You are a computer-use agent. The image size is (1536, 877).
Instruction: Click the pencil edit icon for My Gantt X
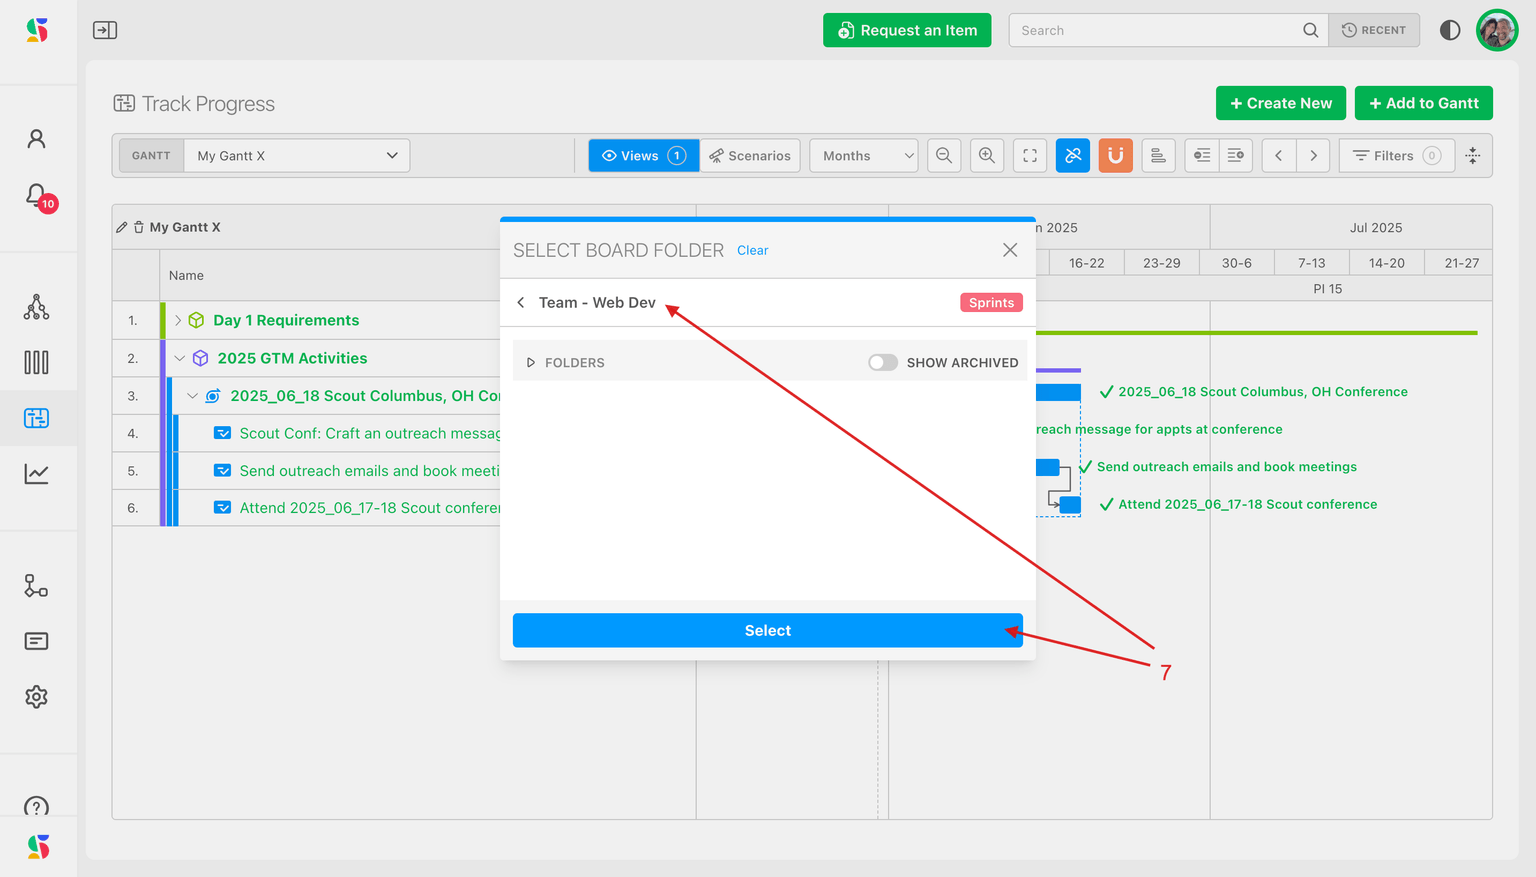click(122, 228)
